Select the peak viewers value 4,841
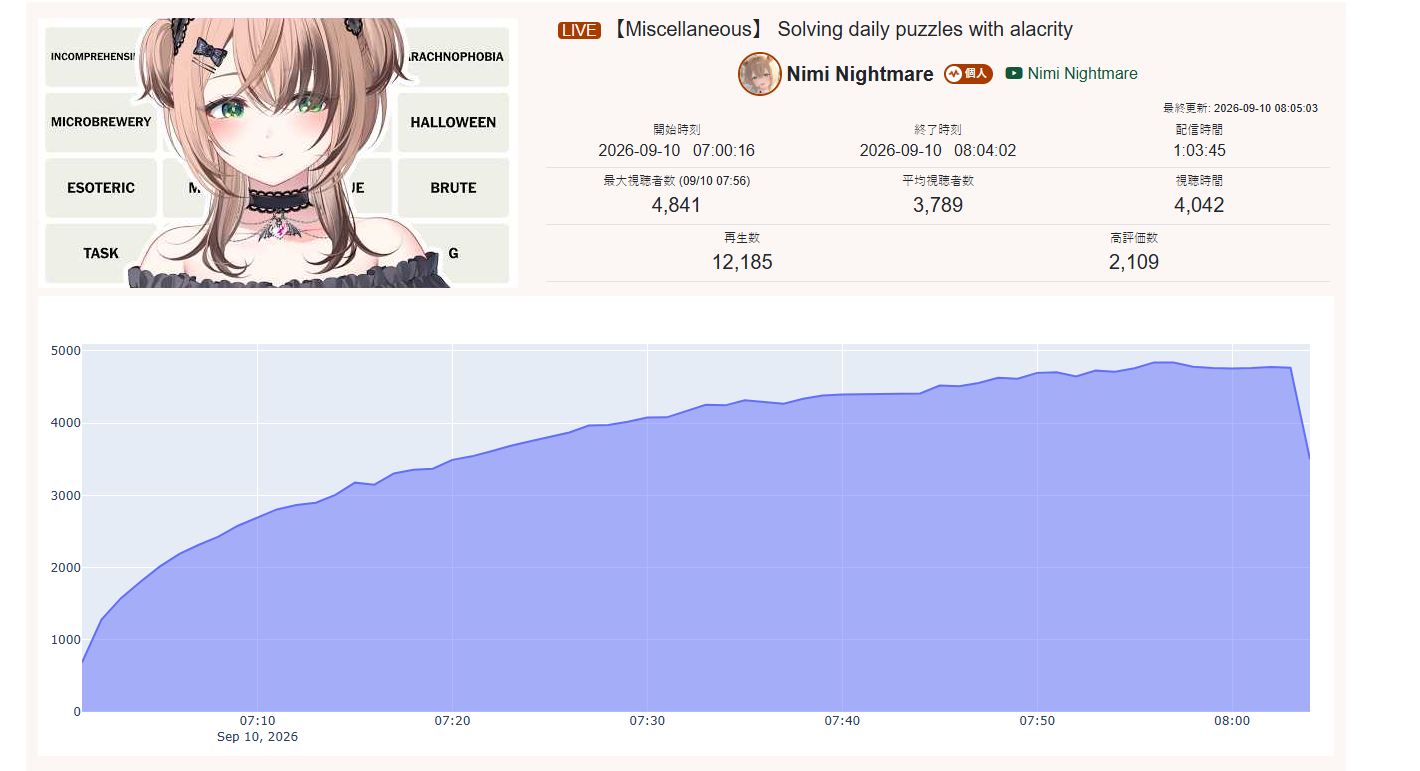This screenshot has width=1420, height=771. [676, 205]
